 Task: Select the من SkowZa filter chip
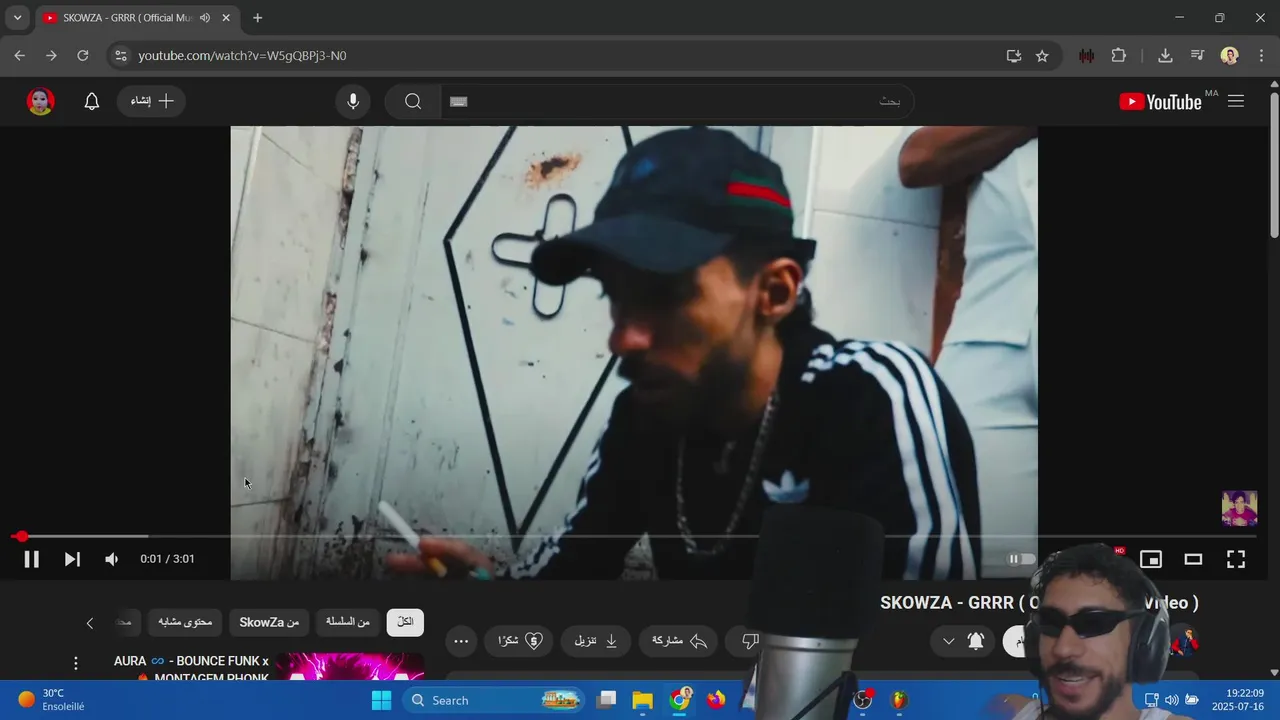tap(269, 622)
